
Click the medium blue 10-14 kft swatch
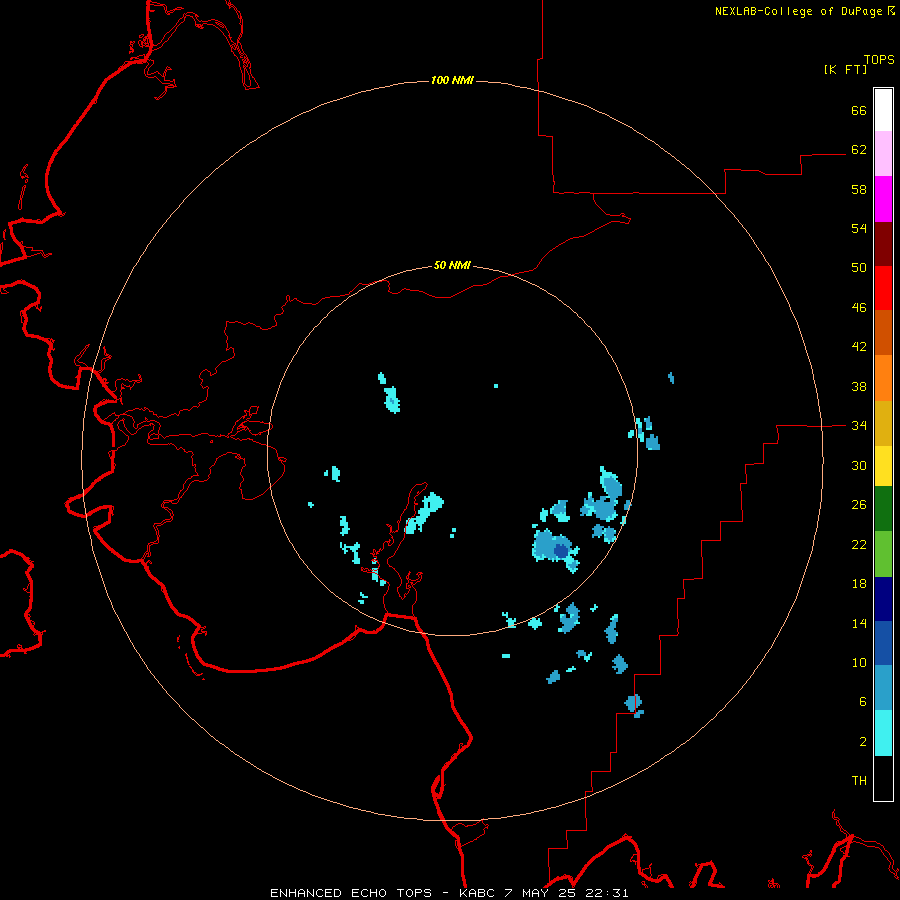[883, 643]
